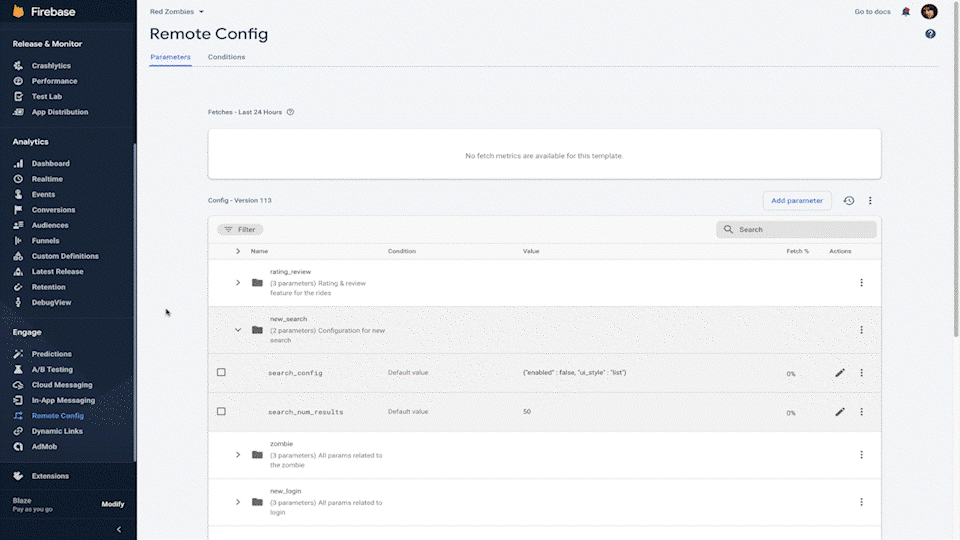Expand the zombie parameter group
Viewport: 960px width, 540px height.
tap(238, 455)
